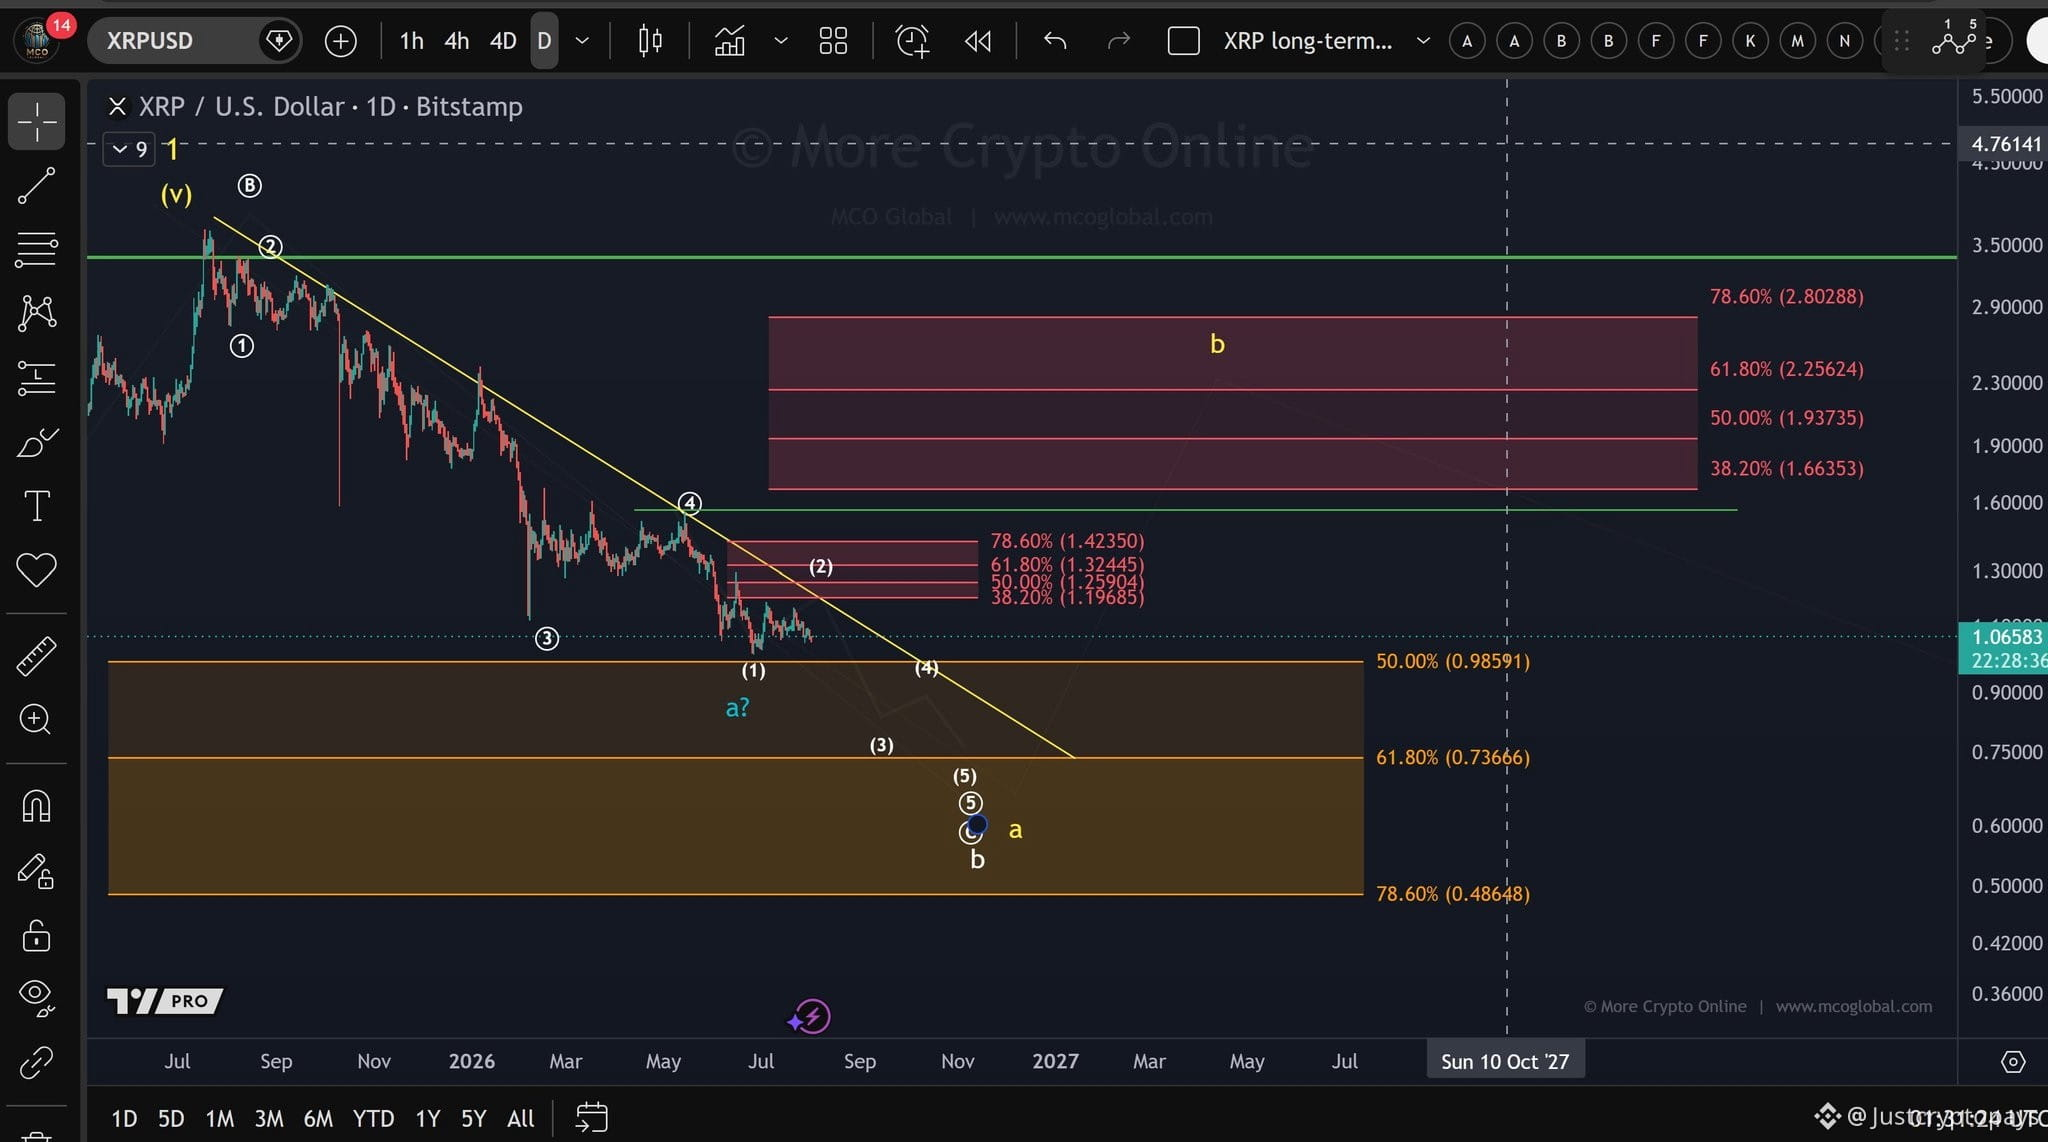Set the date range to YTD
The image size is (2048, 1142).
click(x=373, y=1118)
